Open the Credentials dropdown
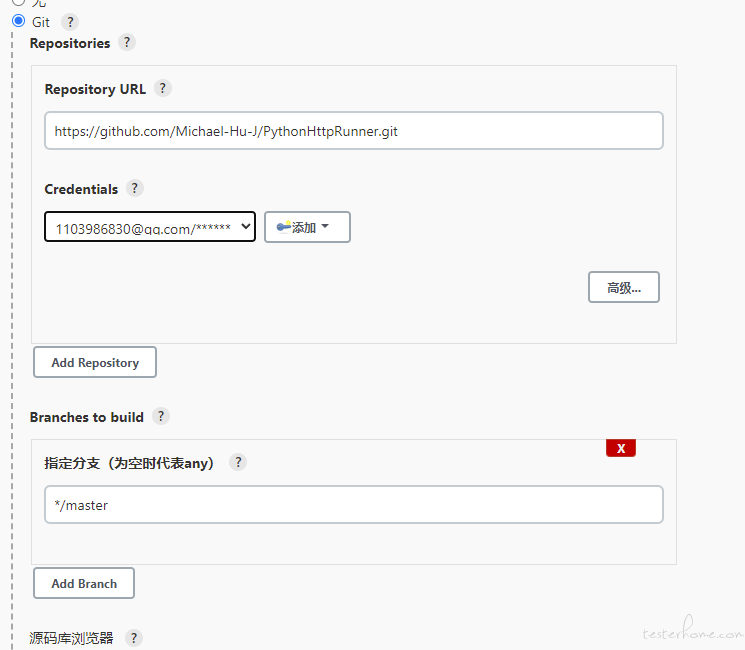Viewport: 745px width, 650px height. pyautogui.click(x=150, y=227)
